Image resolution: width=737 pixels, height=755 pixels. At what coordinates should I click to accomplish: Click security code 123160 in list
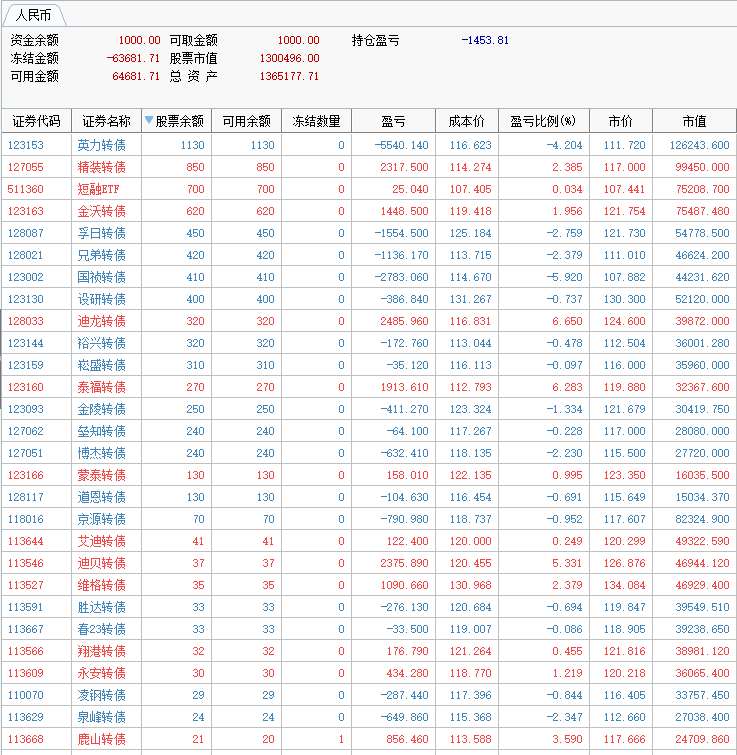26,387
